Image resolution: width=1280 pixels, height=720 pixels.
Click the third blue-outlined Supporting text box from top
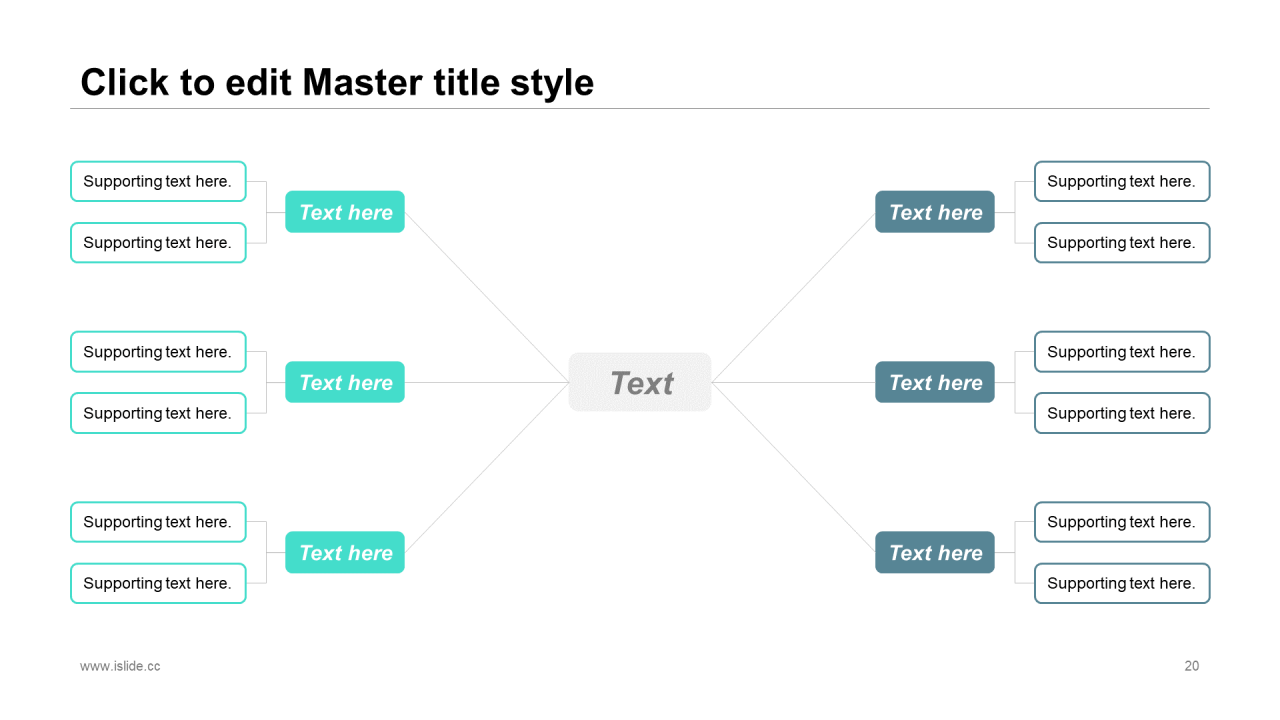click(1122, 352)
